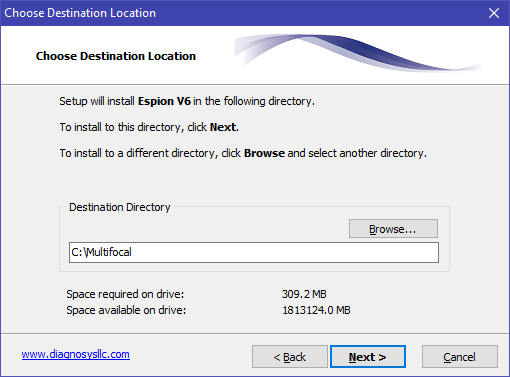Click the and select another directory text
The height and width of the screenshot is (377, 510).
(x=357, y=153)
